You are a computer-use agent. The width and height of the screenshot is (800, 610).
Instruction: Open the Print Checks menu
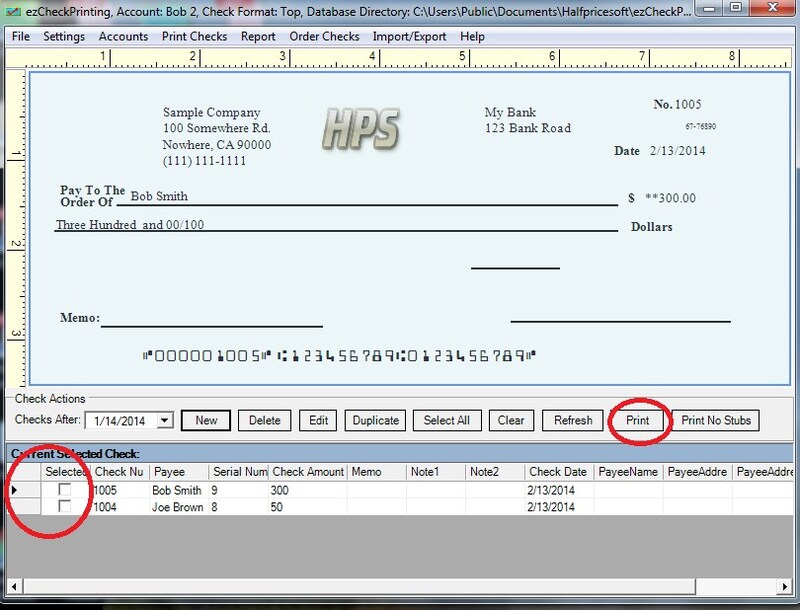[x=196, y=36]
